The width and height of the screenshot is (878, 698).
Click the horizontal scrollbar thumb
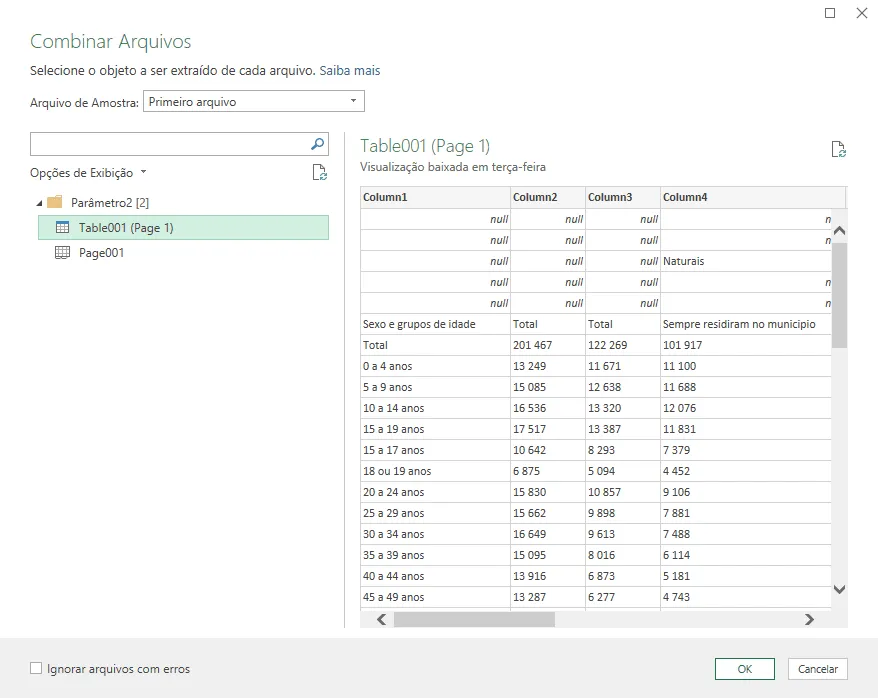pyautogui.click(x=474, y=619)
